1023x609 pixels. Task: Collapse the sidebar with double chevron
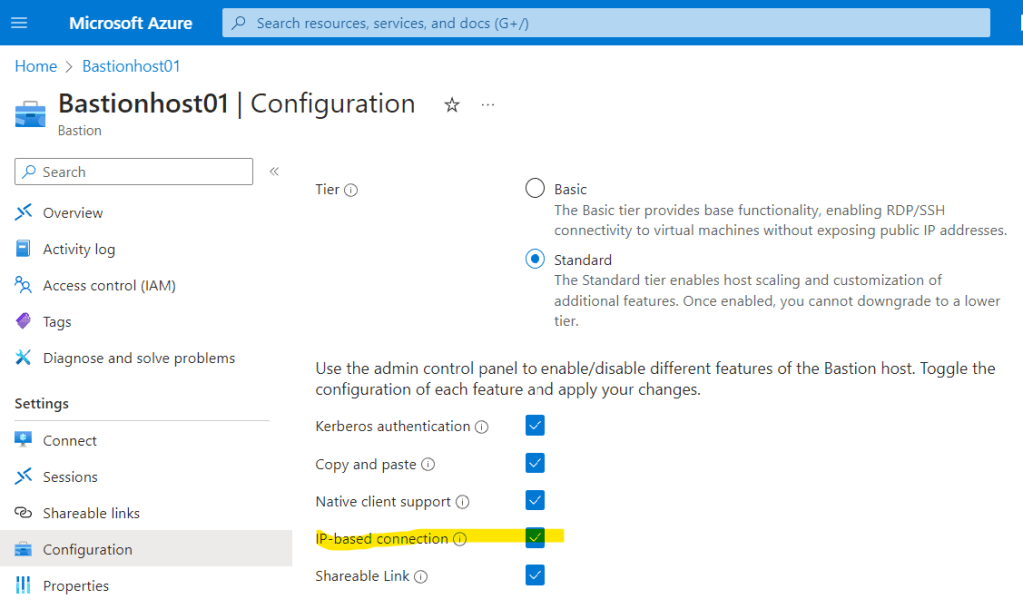tap(275, 172)
